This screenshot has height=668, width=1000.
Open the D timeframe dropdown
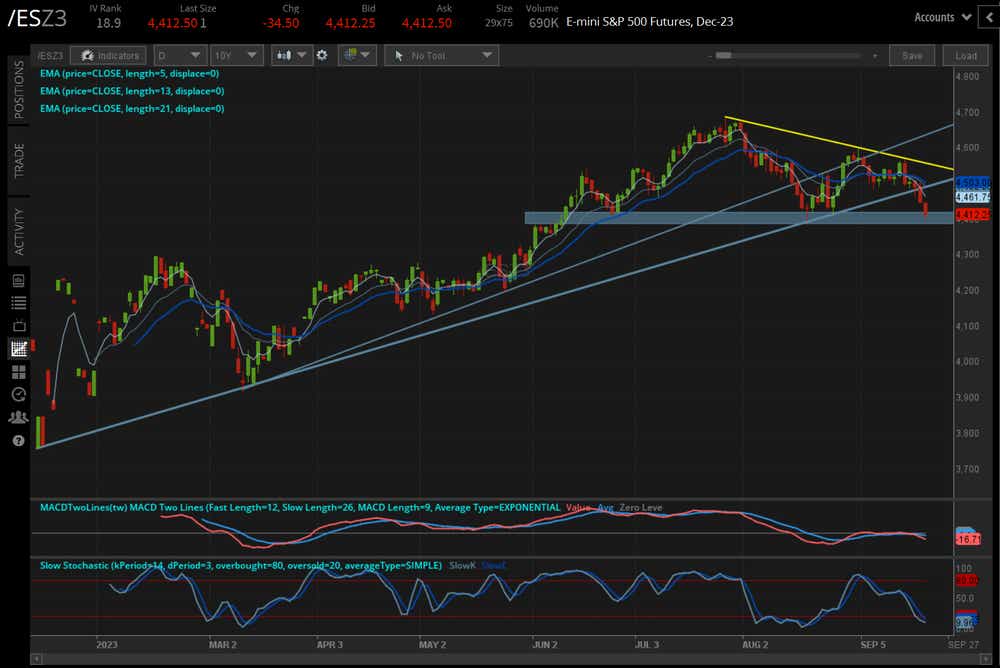pyautogui.click(x=179, y=55)
